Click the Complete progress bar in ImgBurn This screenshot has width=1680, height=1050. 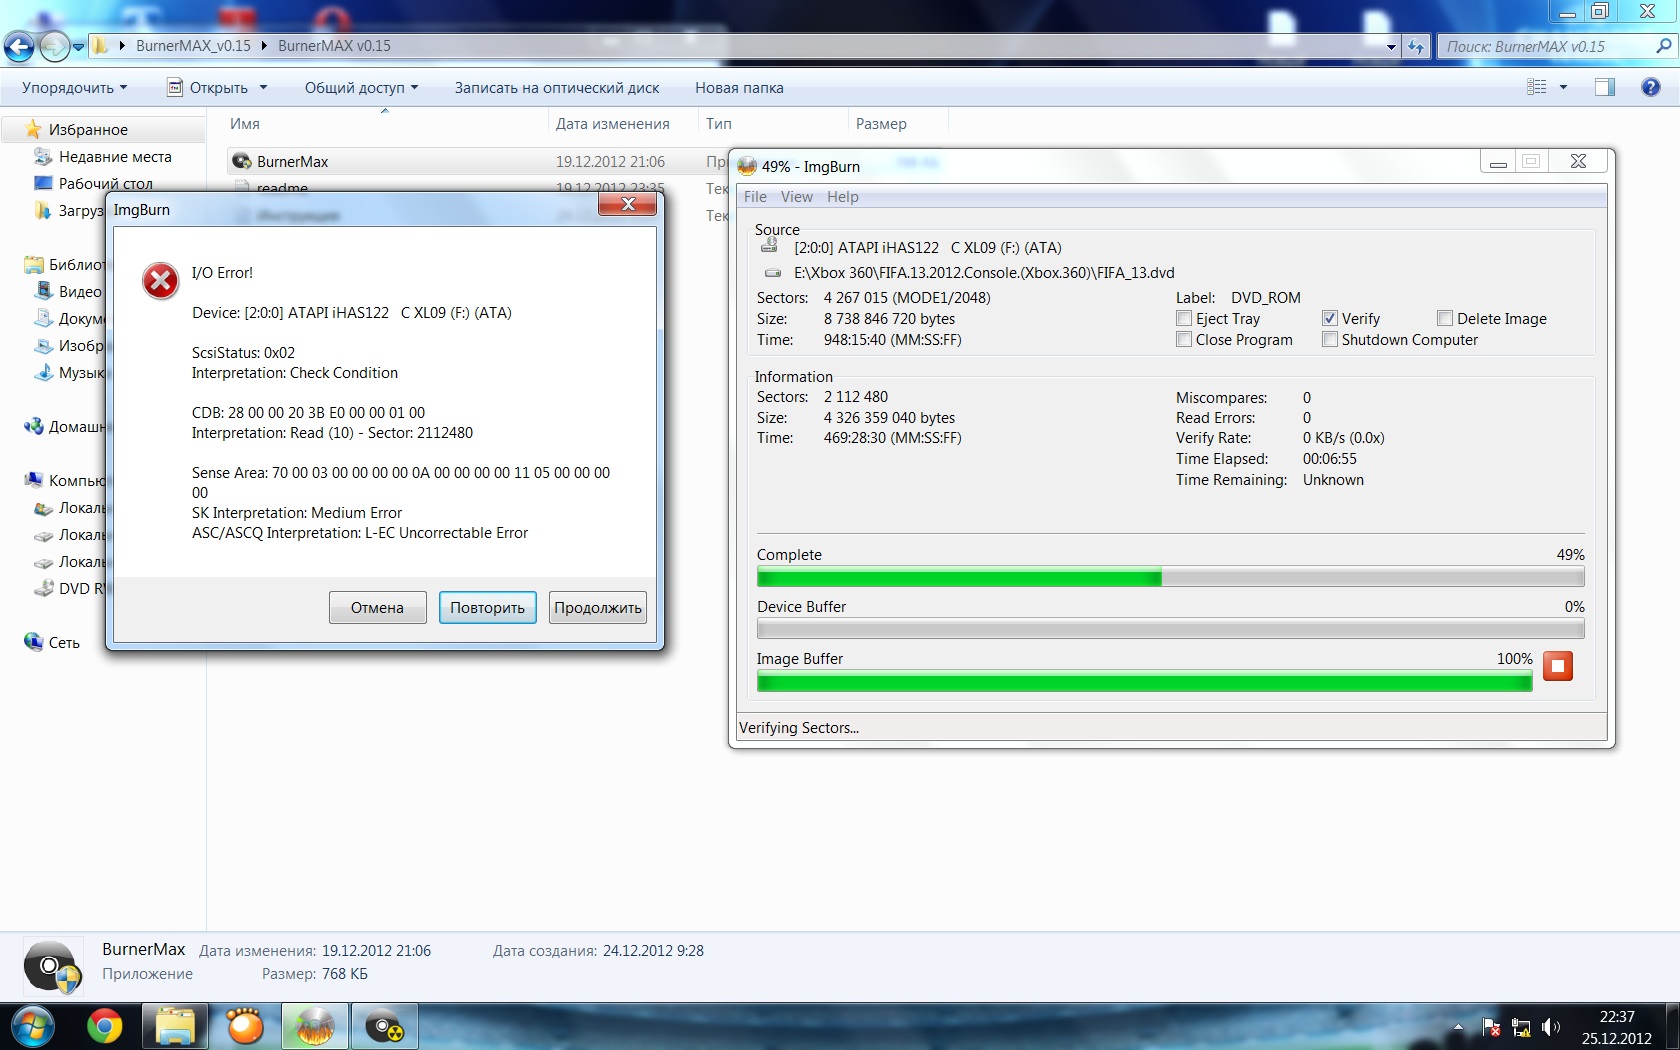pos(1170,577)
